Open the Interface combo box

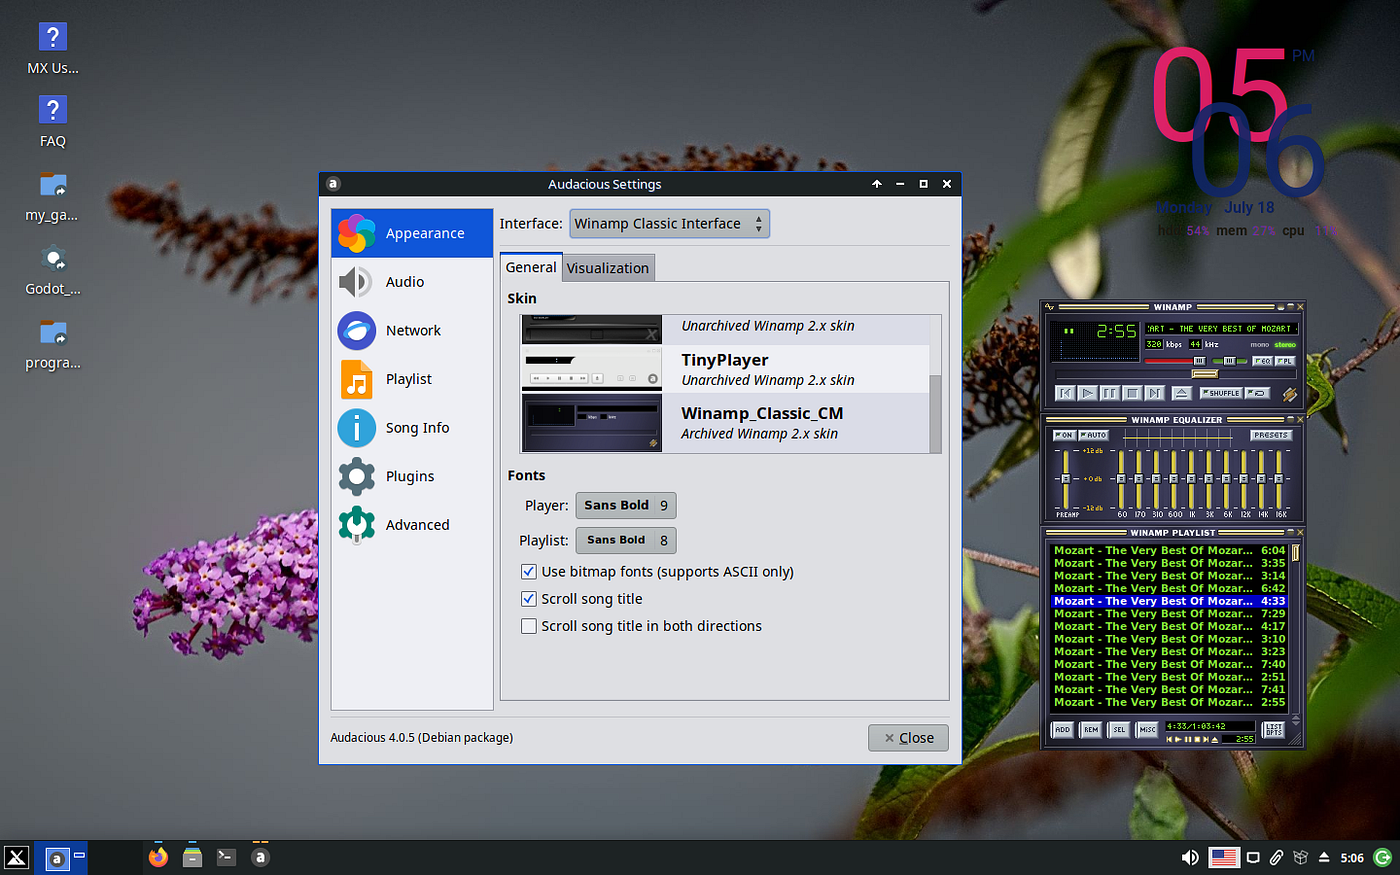[x=669, y=223]
